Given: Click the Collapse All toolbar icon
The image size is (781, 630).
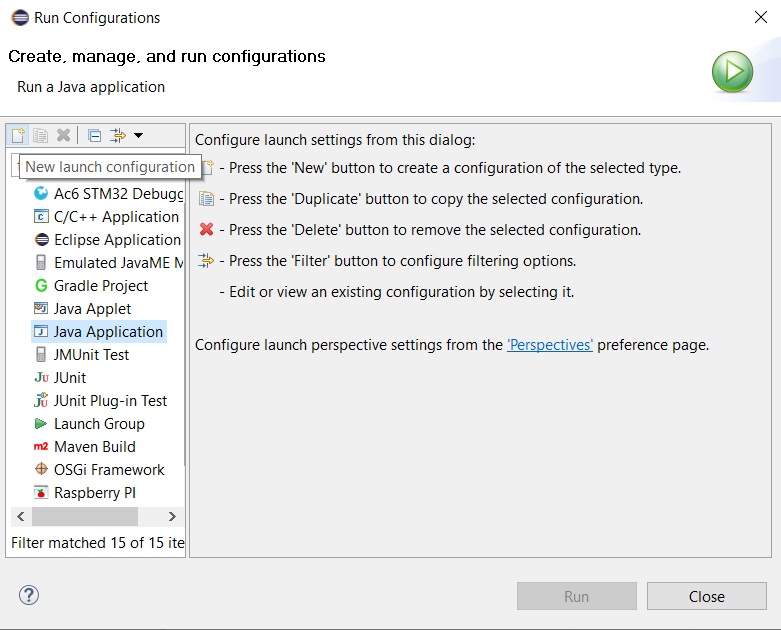Looking at the screenshot, I should 94,135.
